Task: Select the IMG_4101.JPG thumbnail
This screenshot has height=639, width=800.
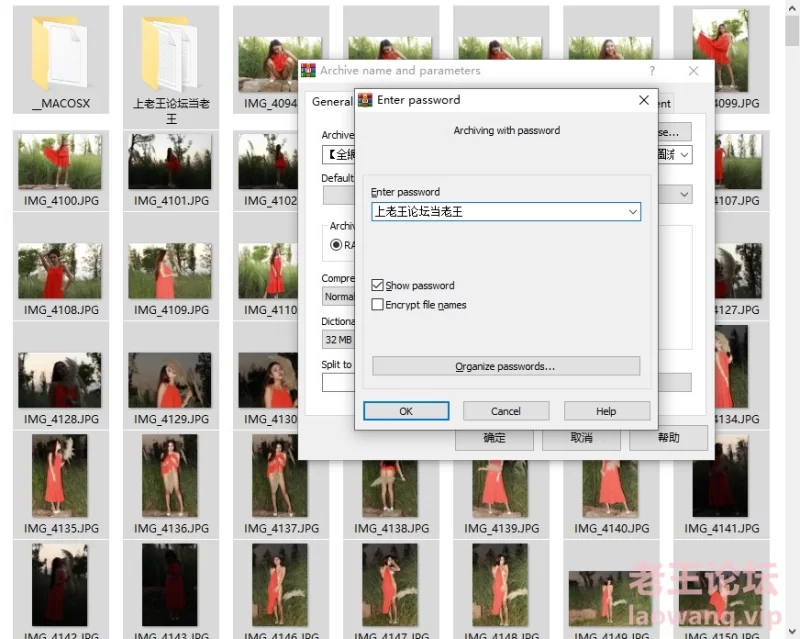Action: pos(170,161)
